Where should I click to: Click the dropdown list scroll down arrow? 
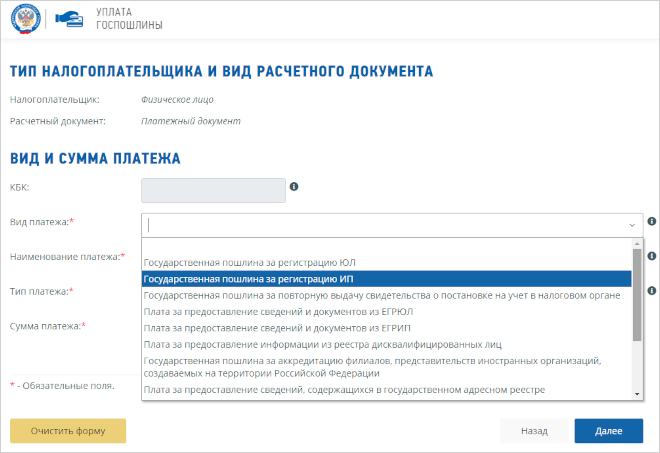637,394
